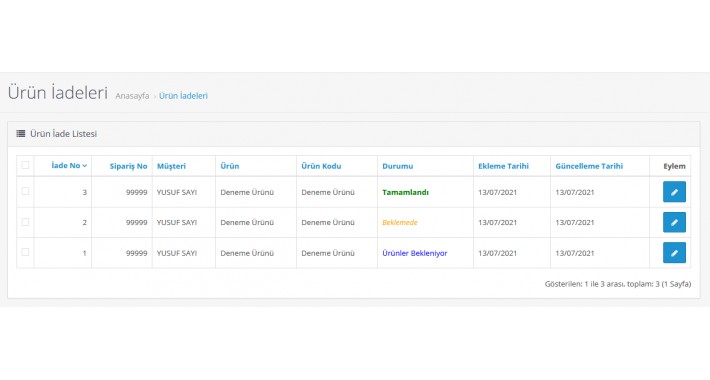
Task: Click YUSUF SAYI in Ürünler Bekleniyor row
Action: [177, 253]
